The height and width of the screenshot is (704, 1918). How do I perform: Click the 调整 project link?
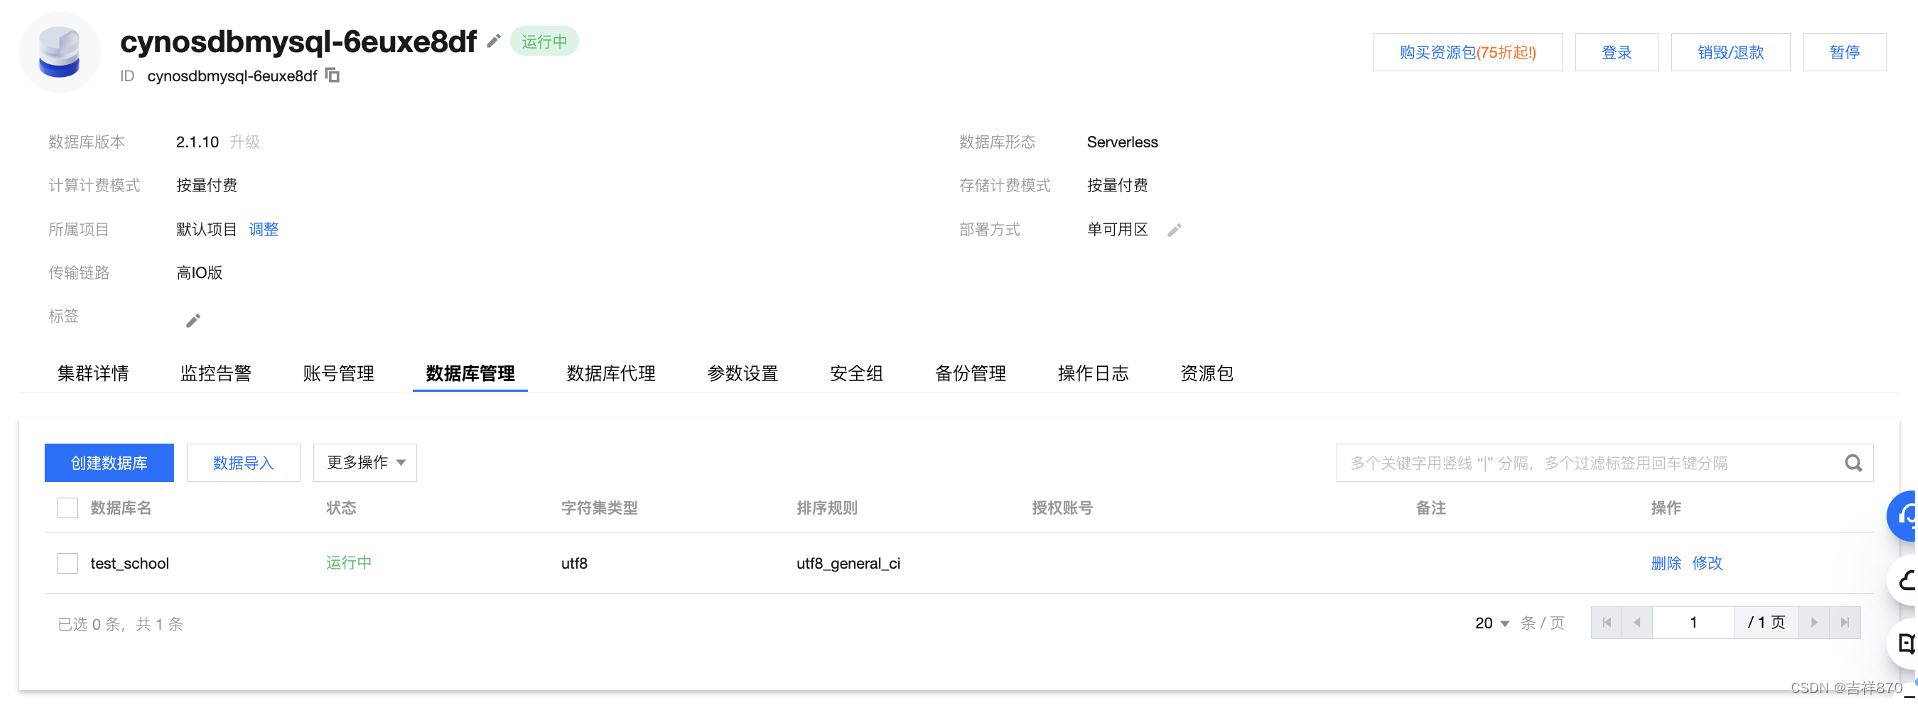click(x=264, y=229)
